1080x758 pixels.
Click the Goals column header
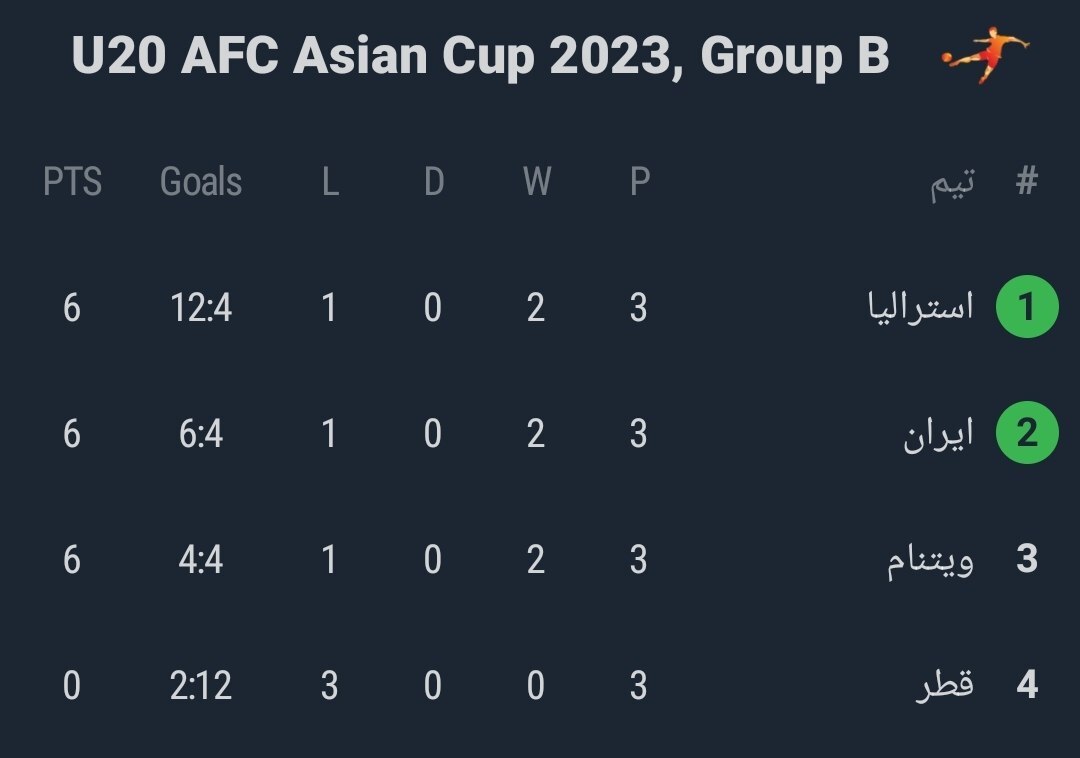(201, 182)
